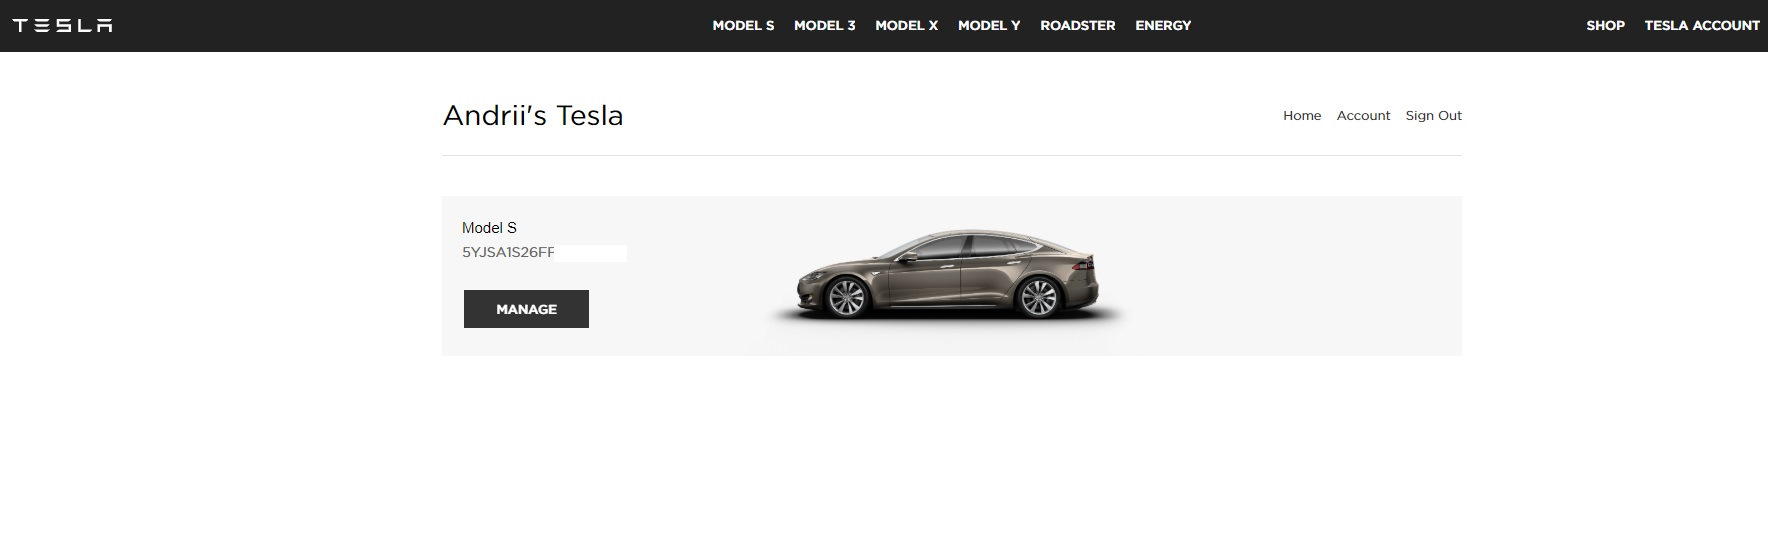Open the Model X menu item
The width and height of the screenshot is (1768, 541).
tap(907, 25)
